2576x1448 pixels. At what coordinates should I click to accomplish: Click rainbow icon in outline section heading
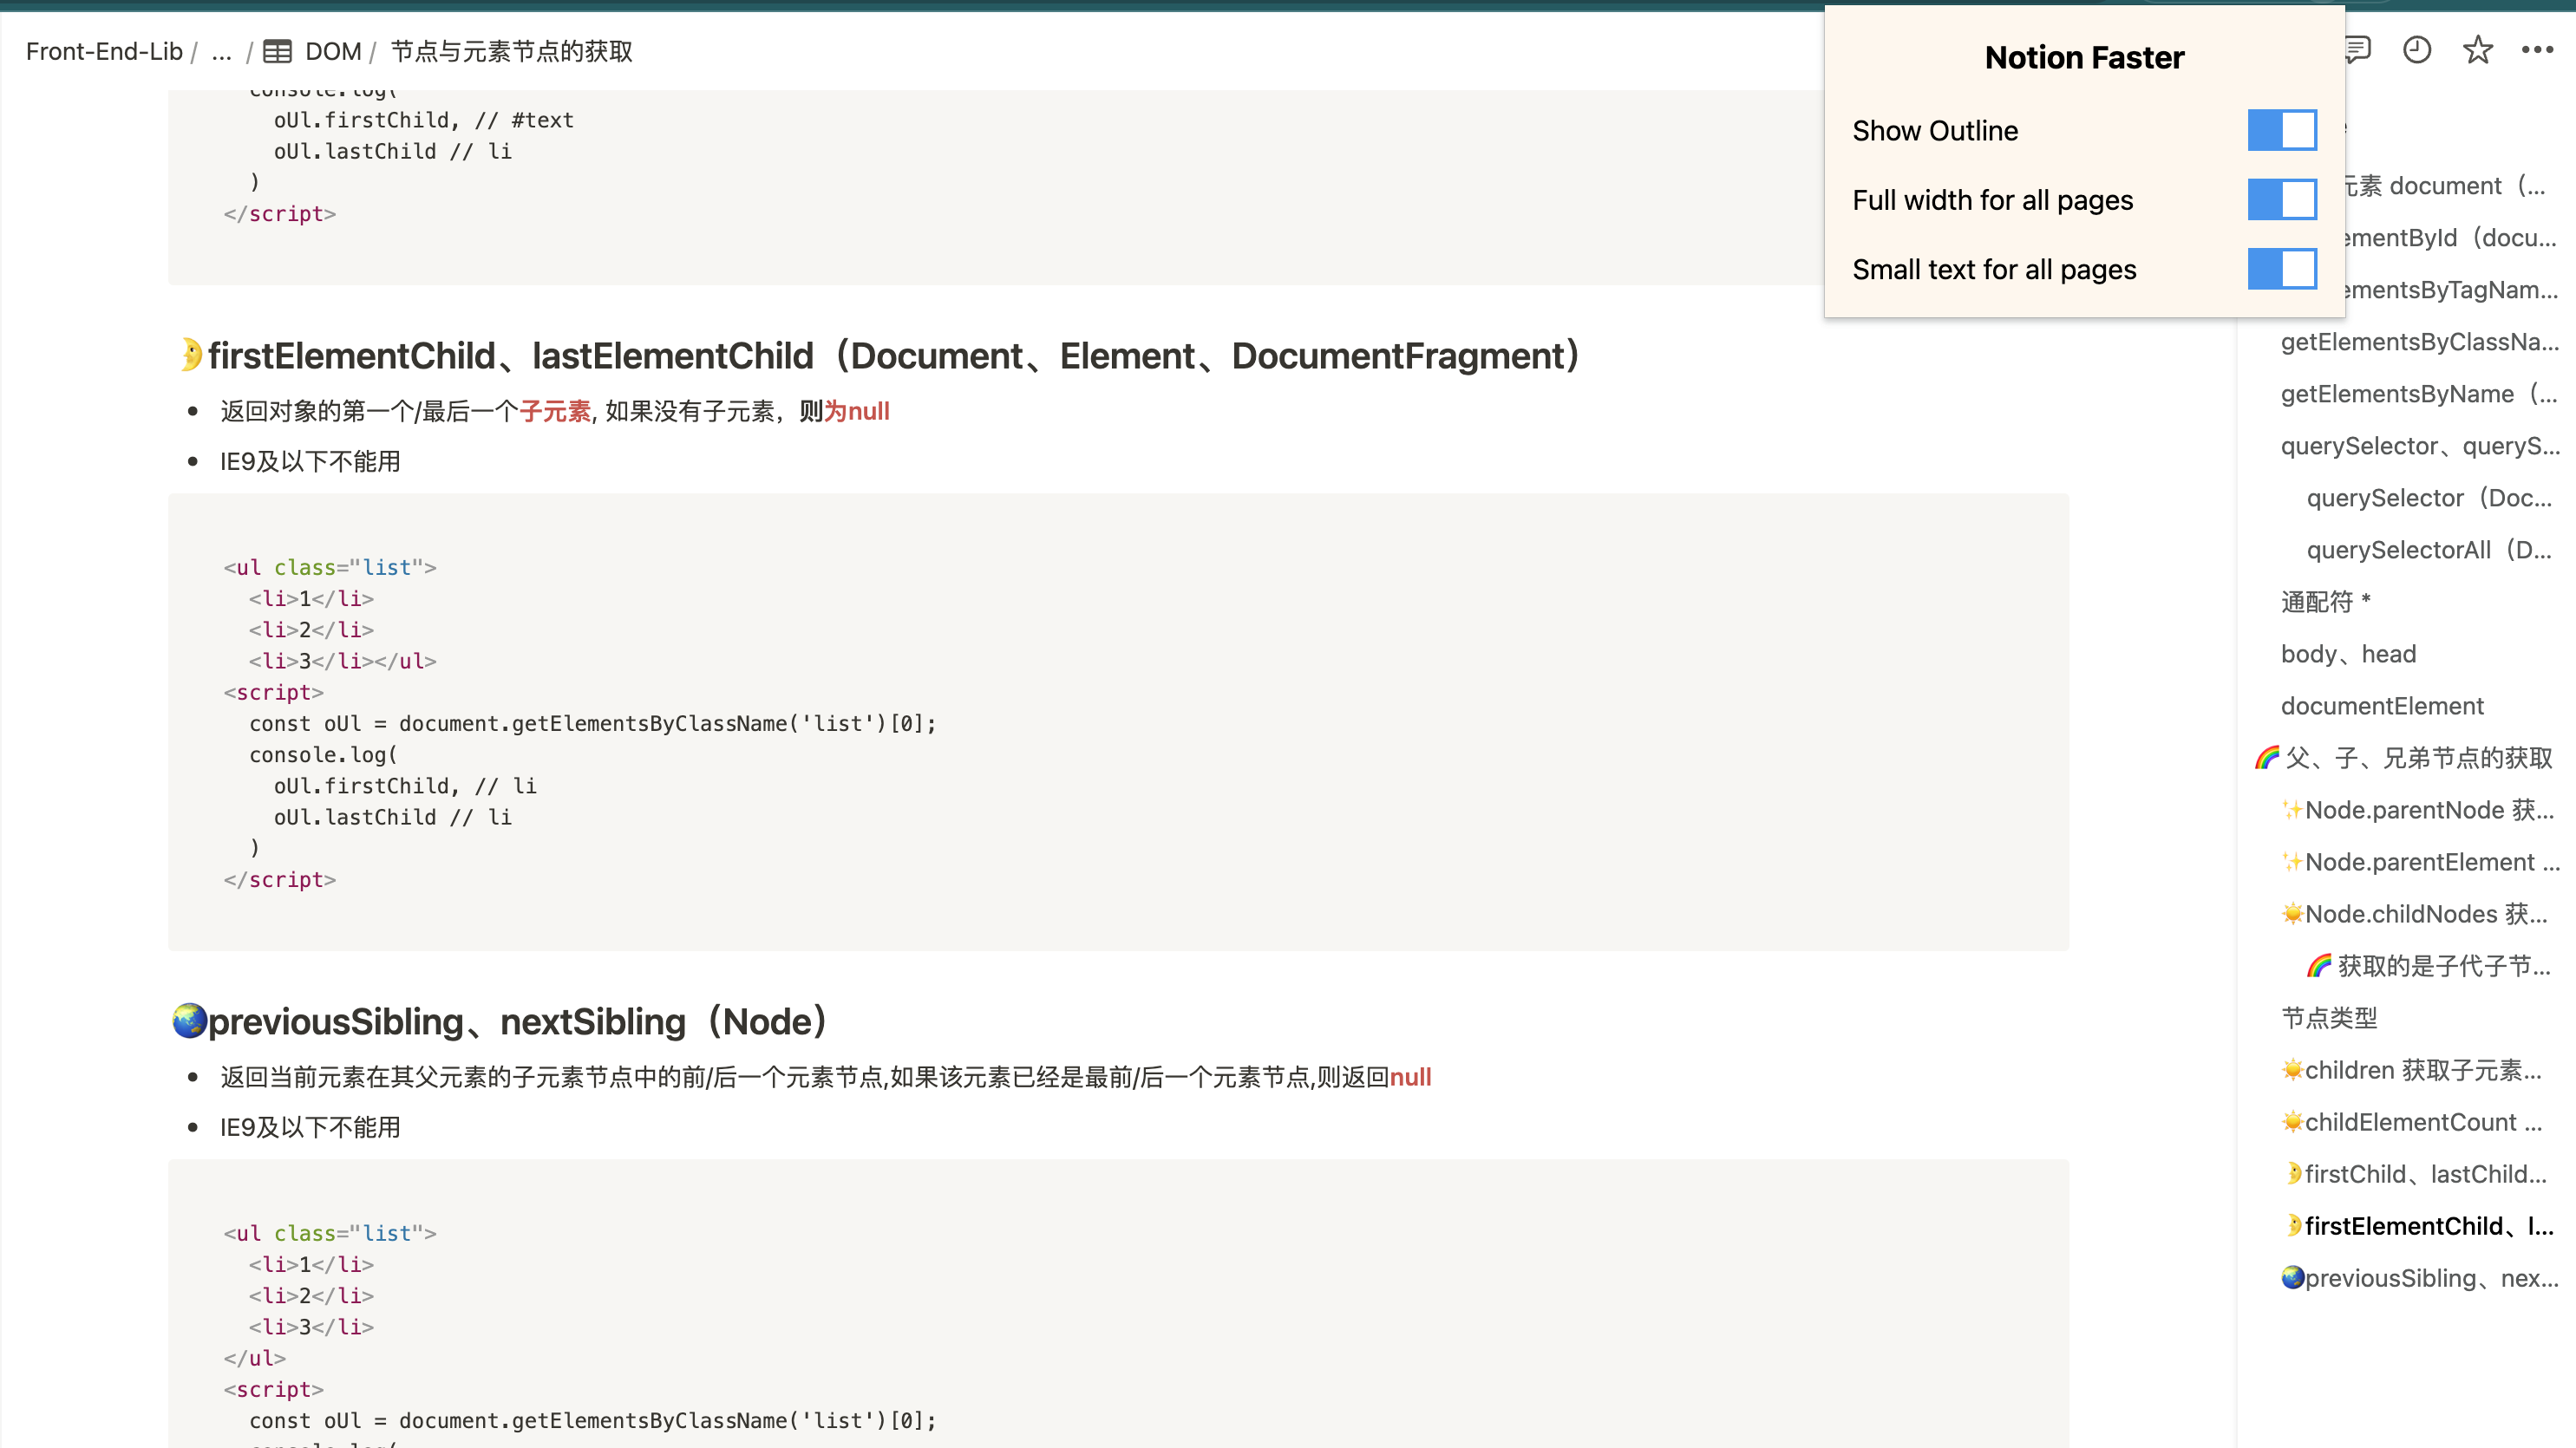pos(2267,758)
